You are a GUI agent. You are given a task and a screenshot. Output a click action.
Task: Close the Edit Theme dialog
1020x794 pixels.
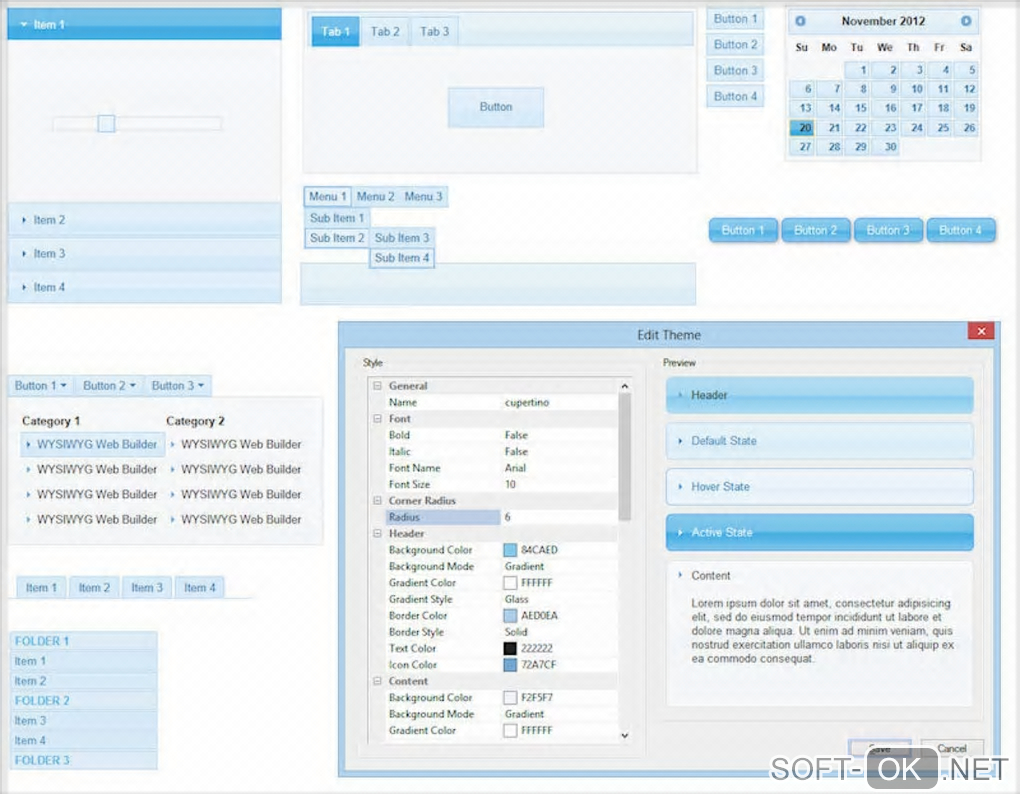pyautogui.click(x=981, y=331)
